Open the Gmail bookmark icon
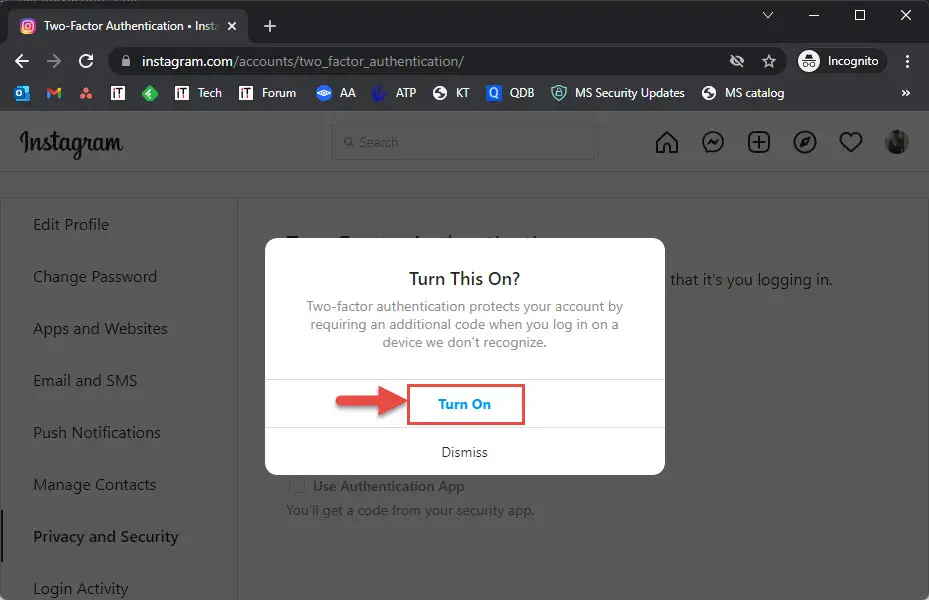This screenshot has width=929, height=600. coord(54,93)
